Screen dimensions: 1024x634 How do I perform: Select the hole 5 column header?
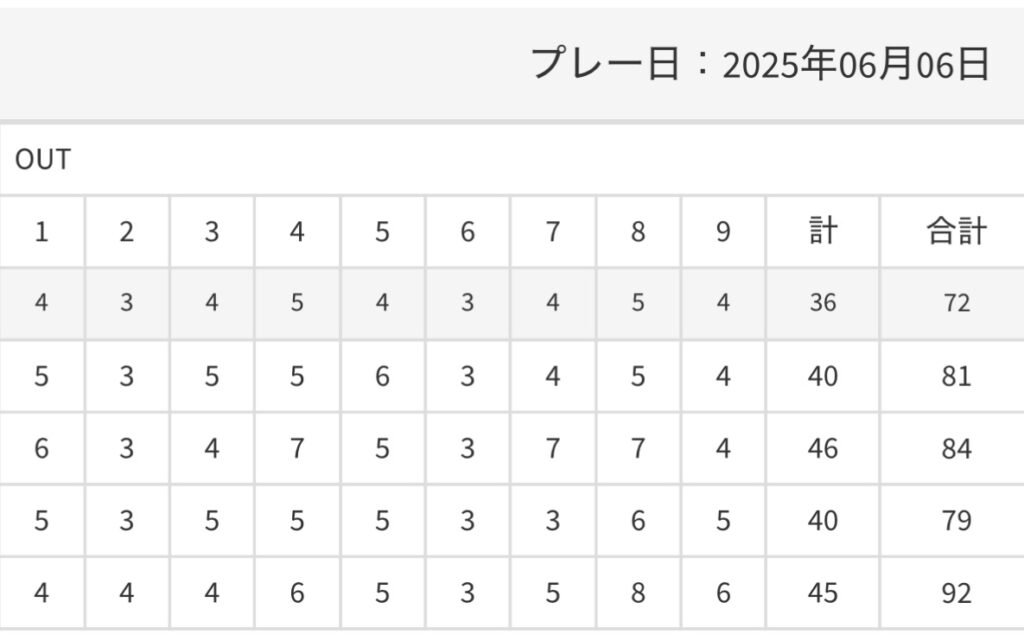[382, 232]
